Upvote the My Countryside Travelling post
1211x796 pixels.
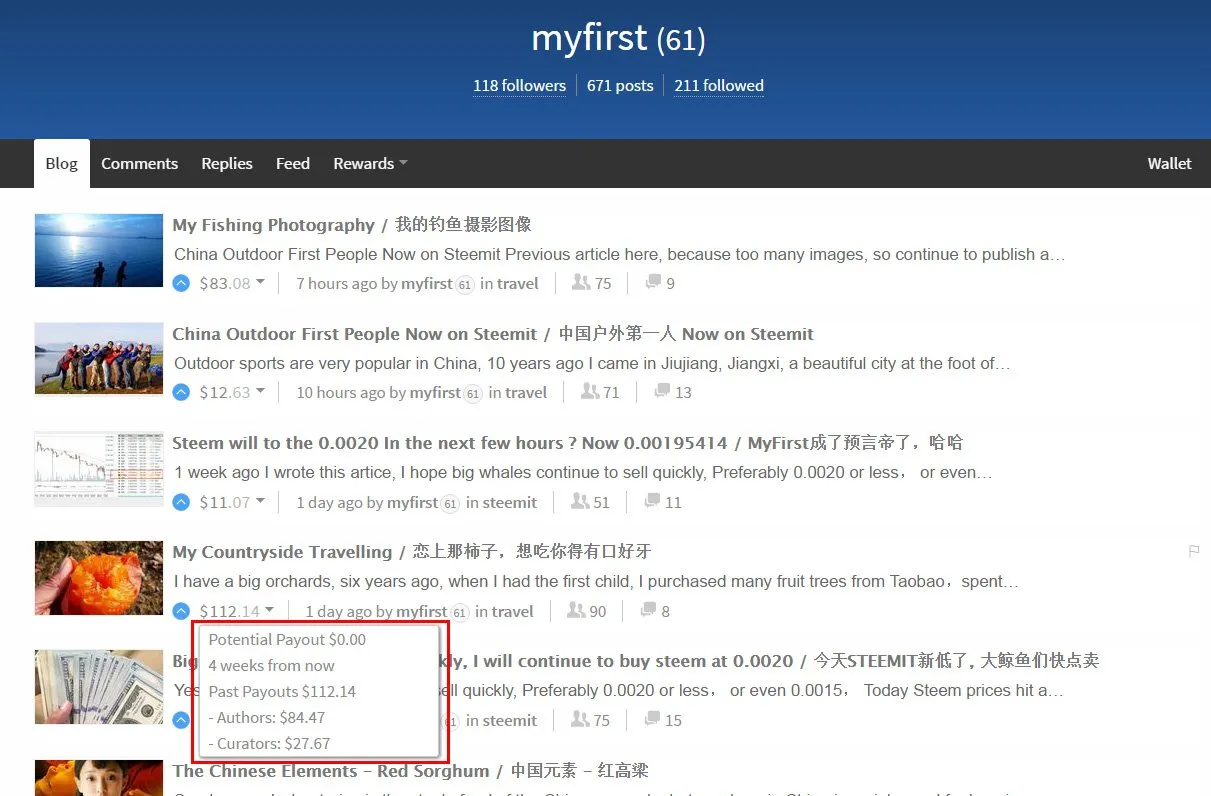[181, 611]
